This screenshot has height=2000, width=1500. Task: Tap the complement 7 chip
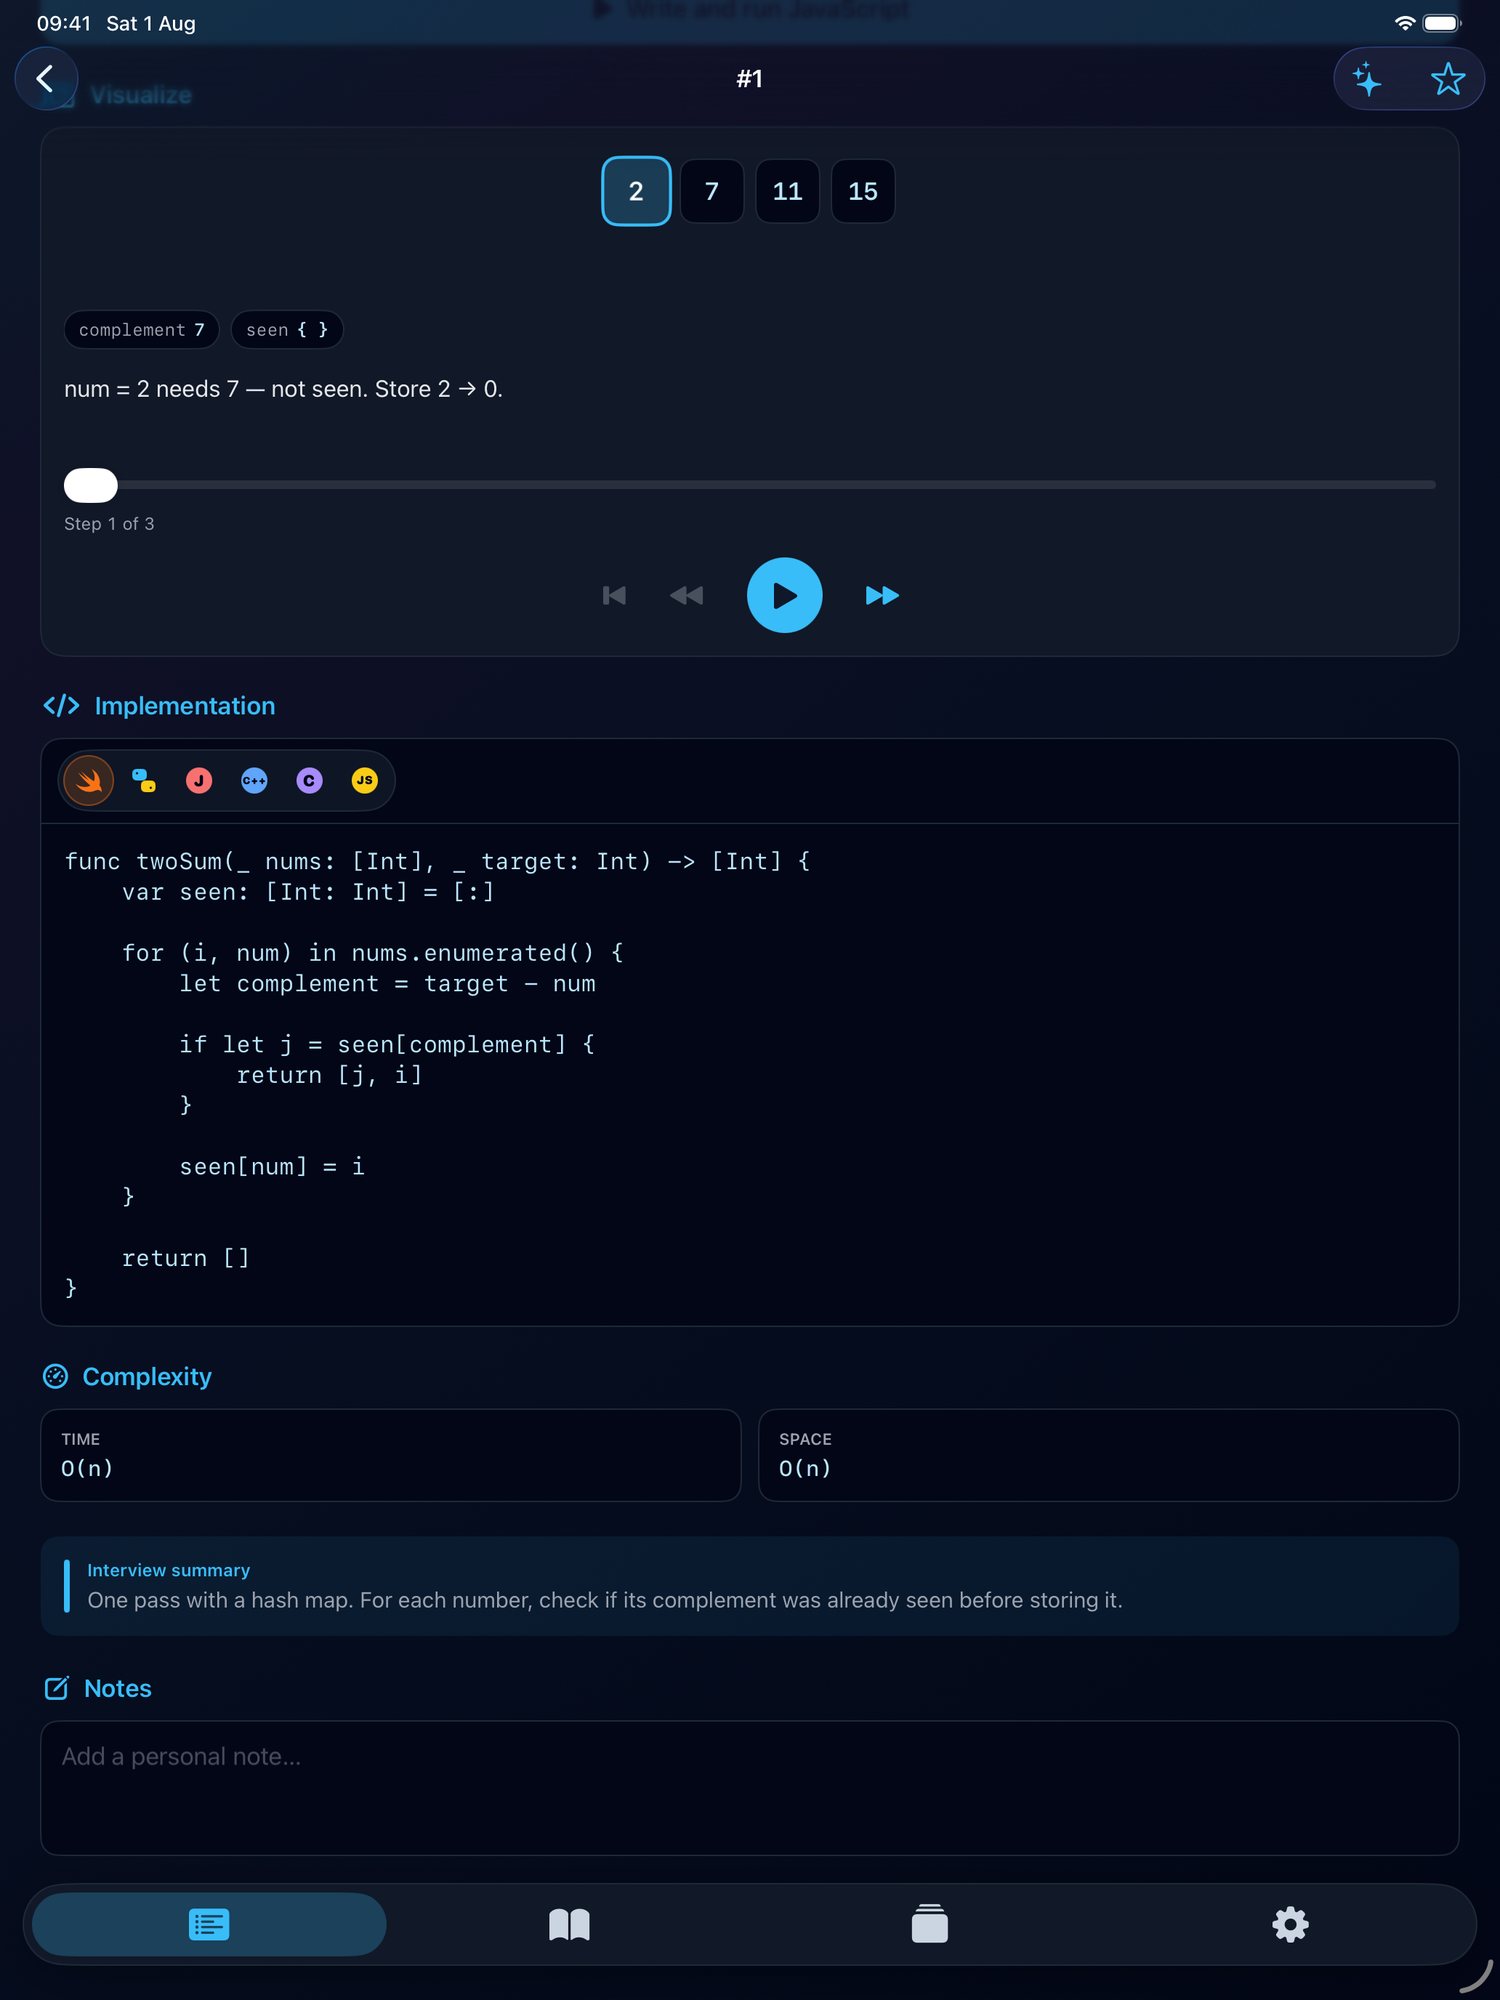(x=141, y=330)
